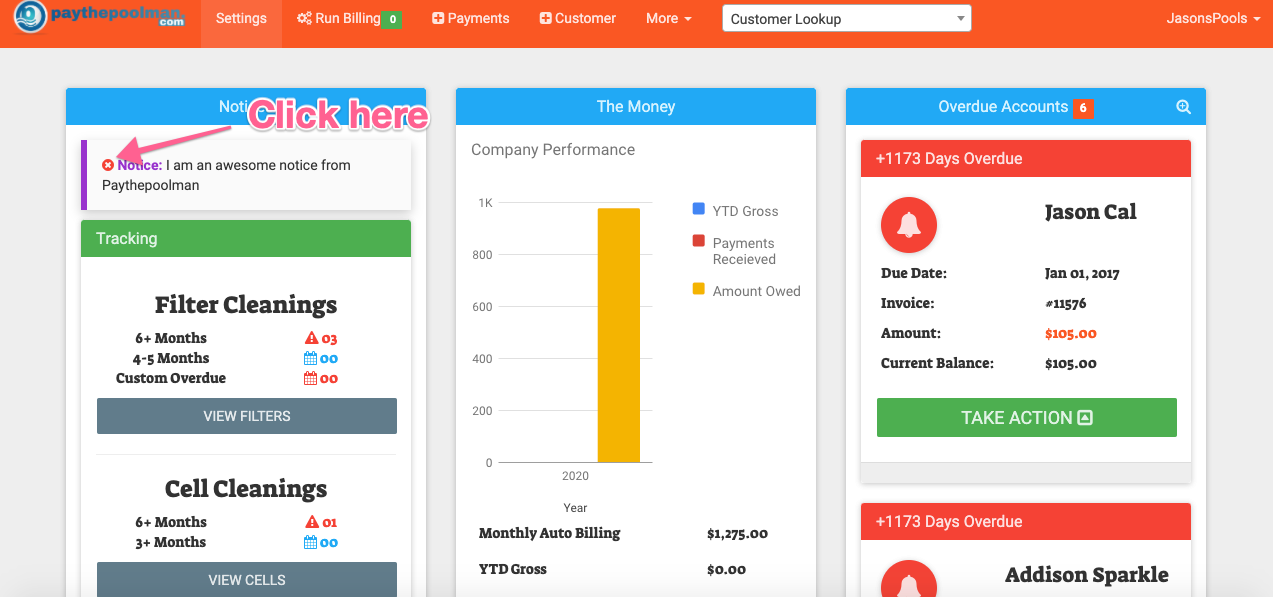The width and height of the screenshot is (1273, 597).
Task: Click the Filter Cleanings heading
Action: click(246, 305)
